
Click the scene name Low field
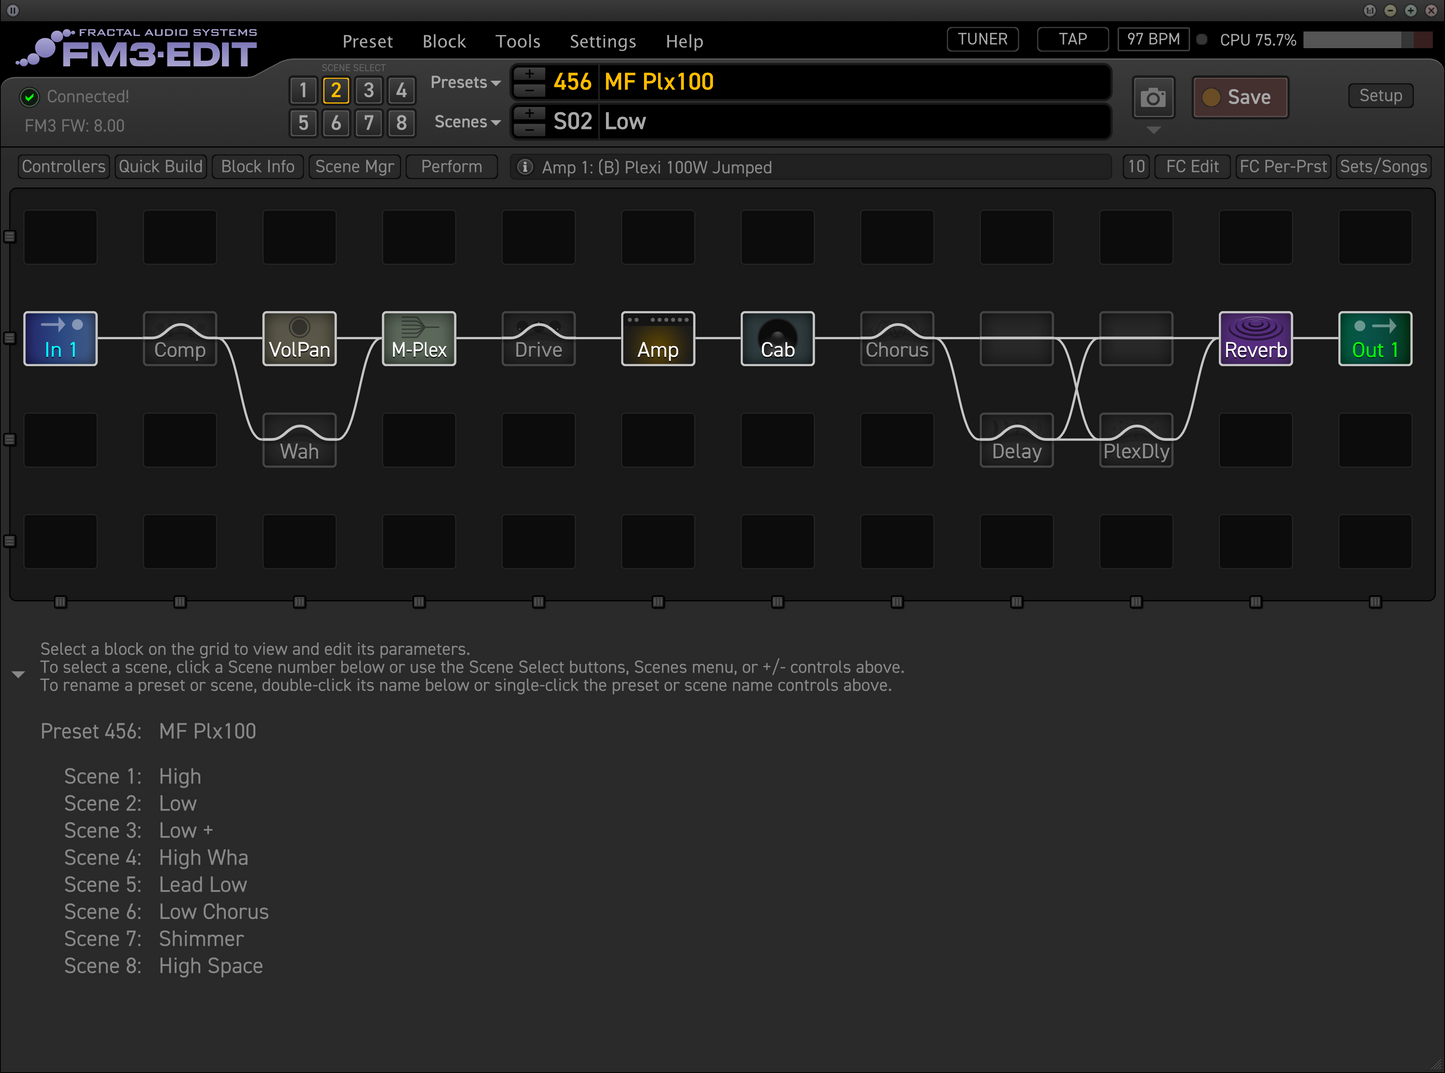coord(855,122)
